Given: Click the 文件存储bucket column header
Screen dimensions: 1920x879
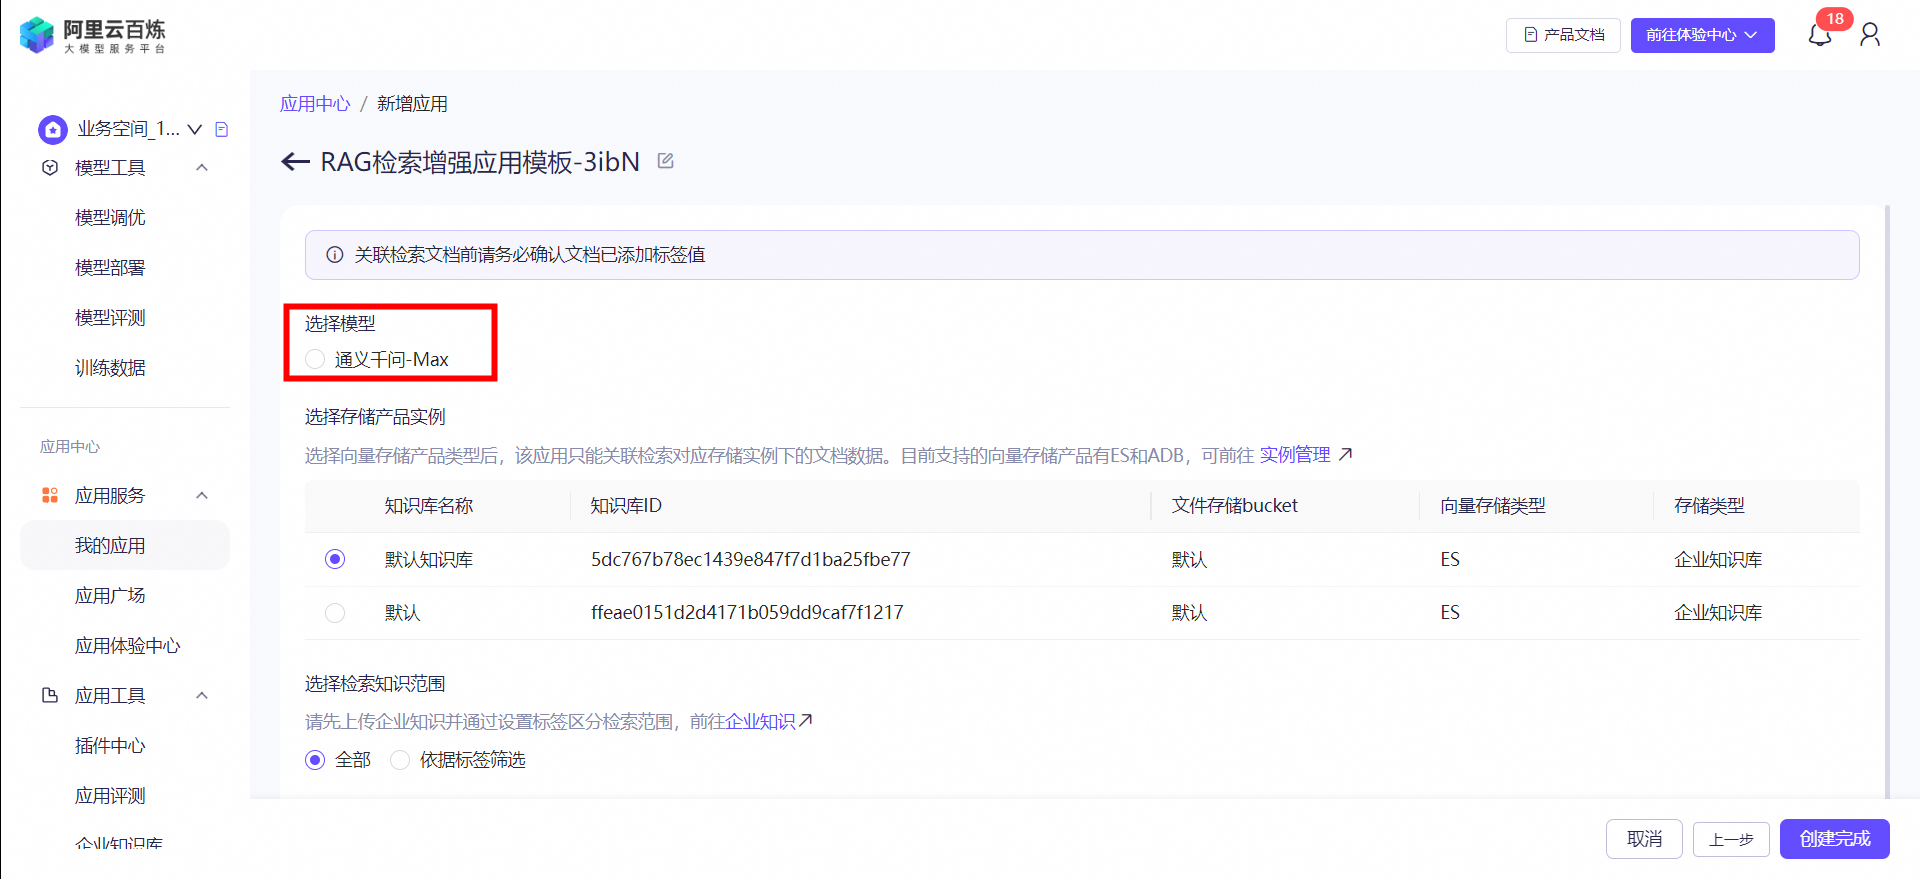Looking at the screenshot, I should pos(1235,506).
